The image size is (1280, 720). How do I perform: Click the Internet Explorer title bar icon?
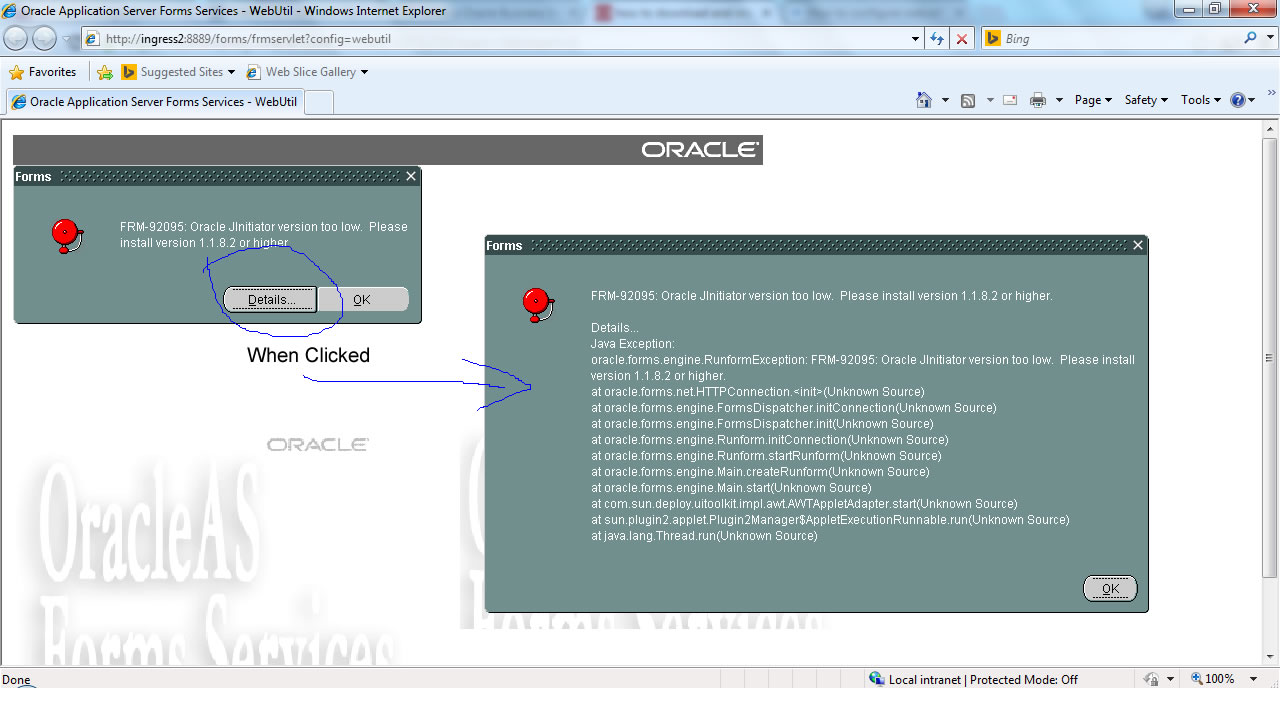10,11
